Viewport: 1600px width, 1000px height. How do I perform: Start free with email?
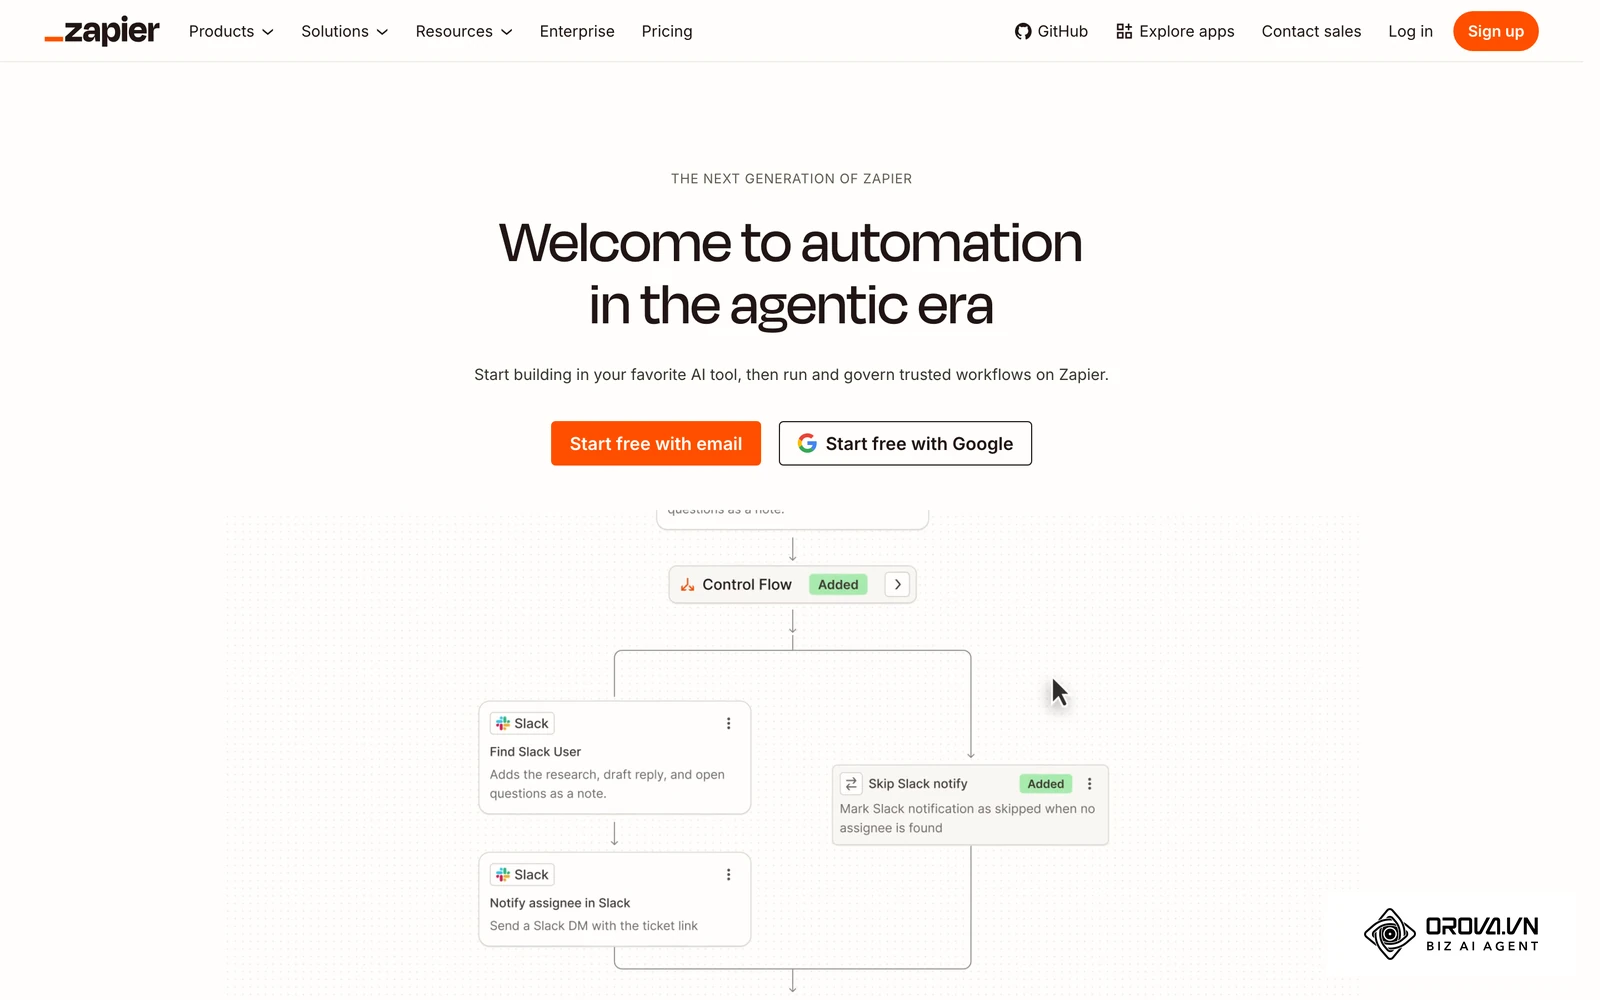(656, 443)
